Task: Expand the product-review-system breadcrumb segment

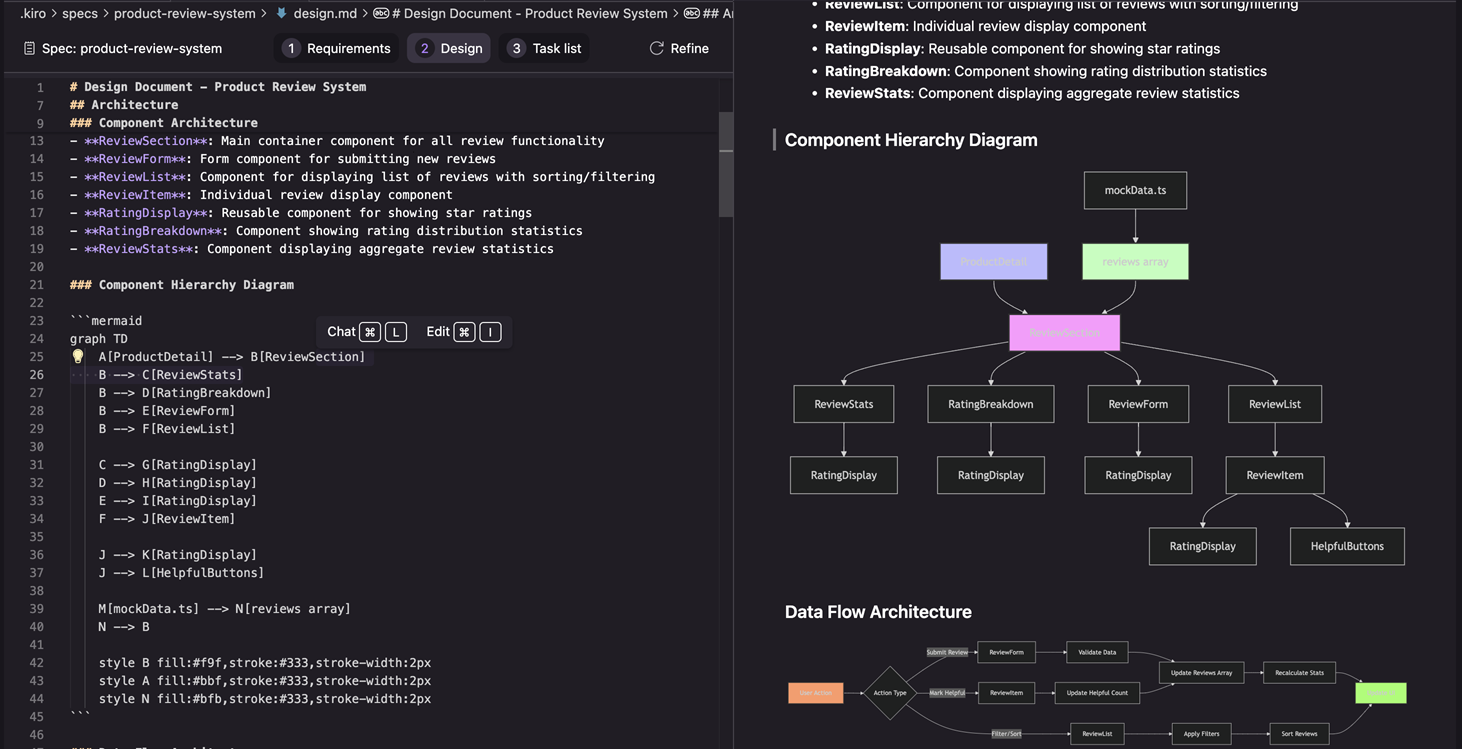Action: (184, 13)
